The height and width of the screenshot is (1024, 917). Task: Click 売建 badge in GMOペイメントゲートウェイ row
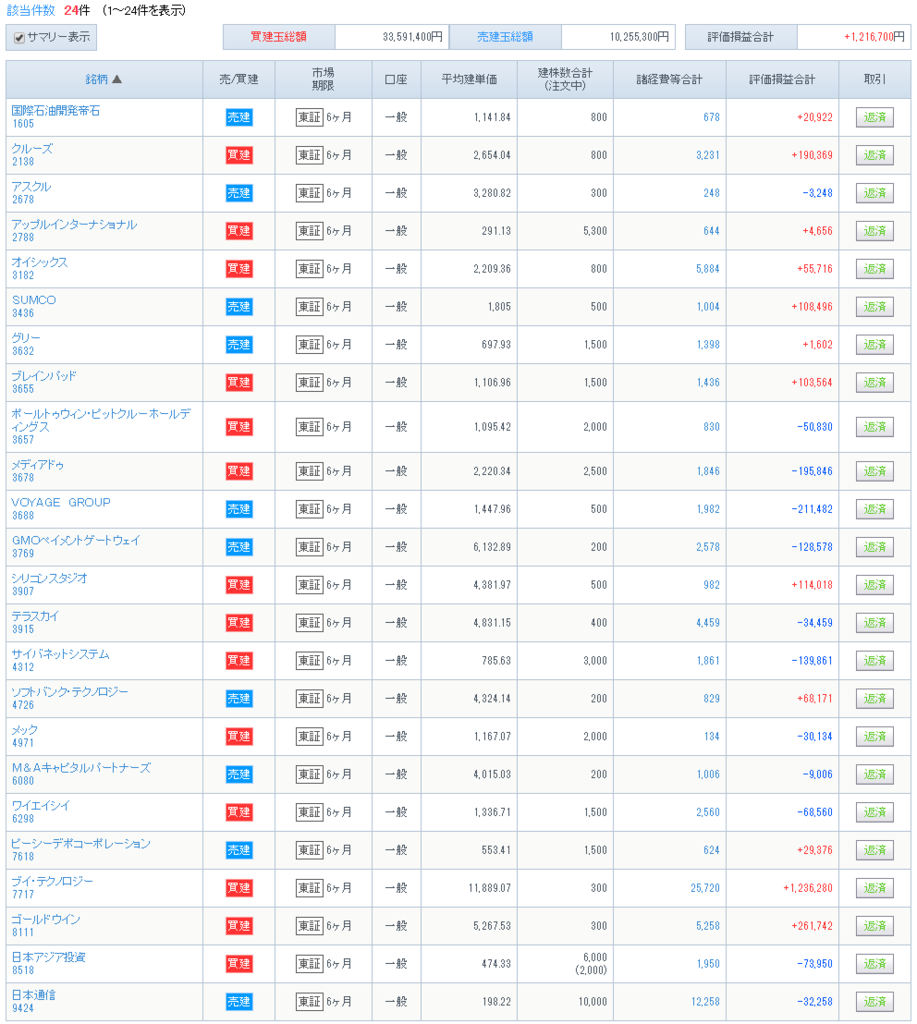point(239,547)
